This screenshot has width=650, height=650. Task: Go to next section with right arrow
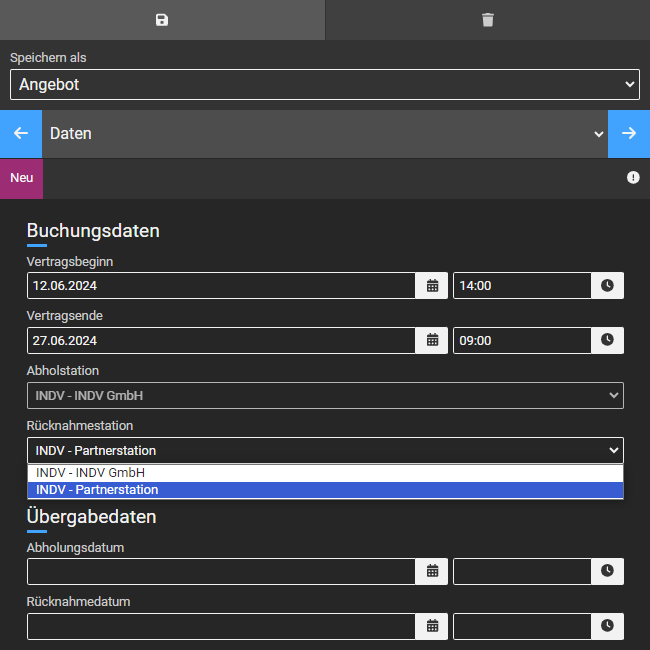coord(628,134)
